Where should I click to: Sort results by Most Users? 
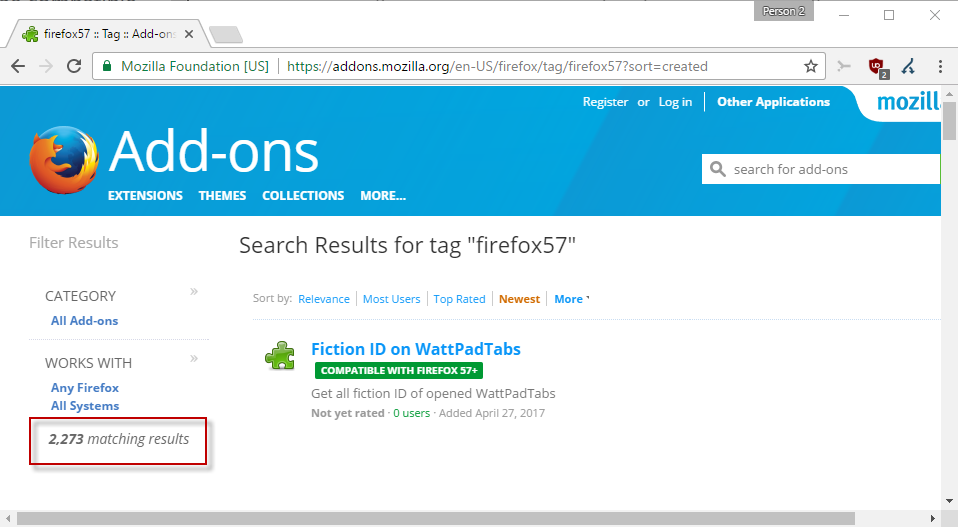pos(392,299)
